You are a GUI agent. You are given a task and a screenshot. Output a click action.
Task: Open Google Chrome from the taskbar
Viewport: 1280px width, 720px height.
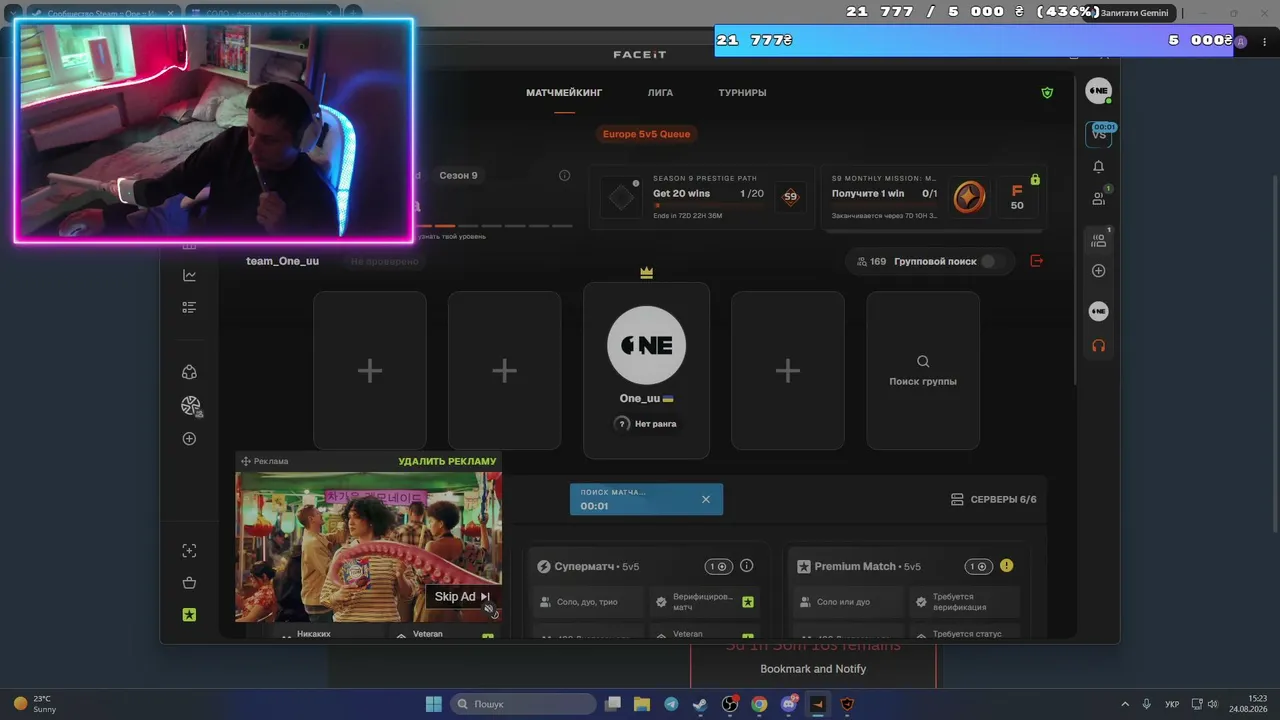pyautogui.click(x=759, y=704)
